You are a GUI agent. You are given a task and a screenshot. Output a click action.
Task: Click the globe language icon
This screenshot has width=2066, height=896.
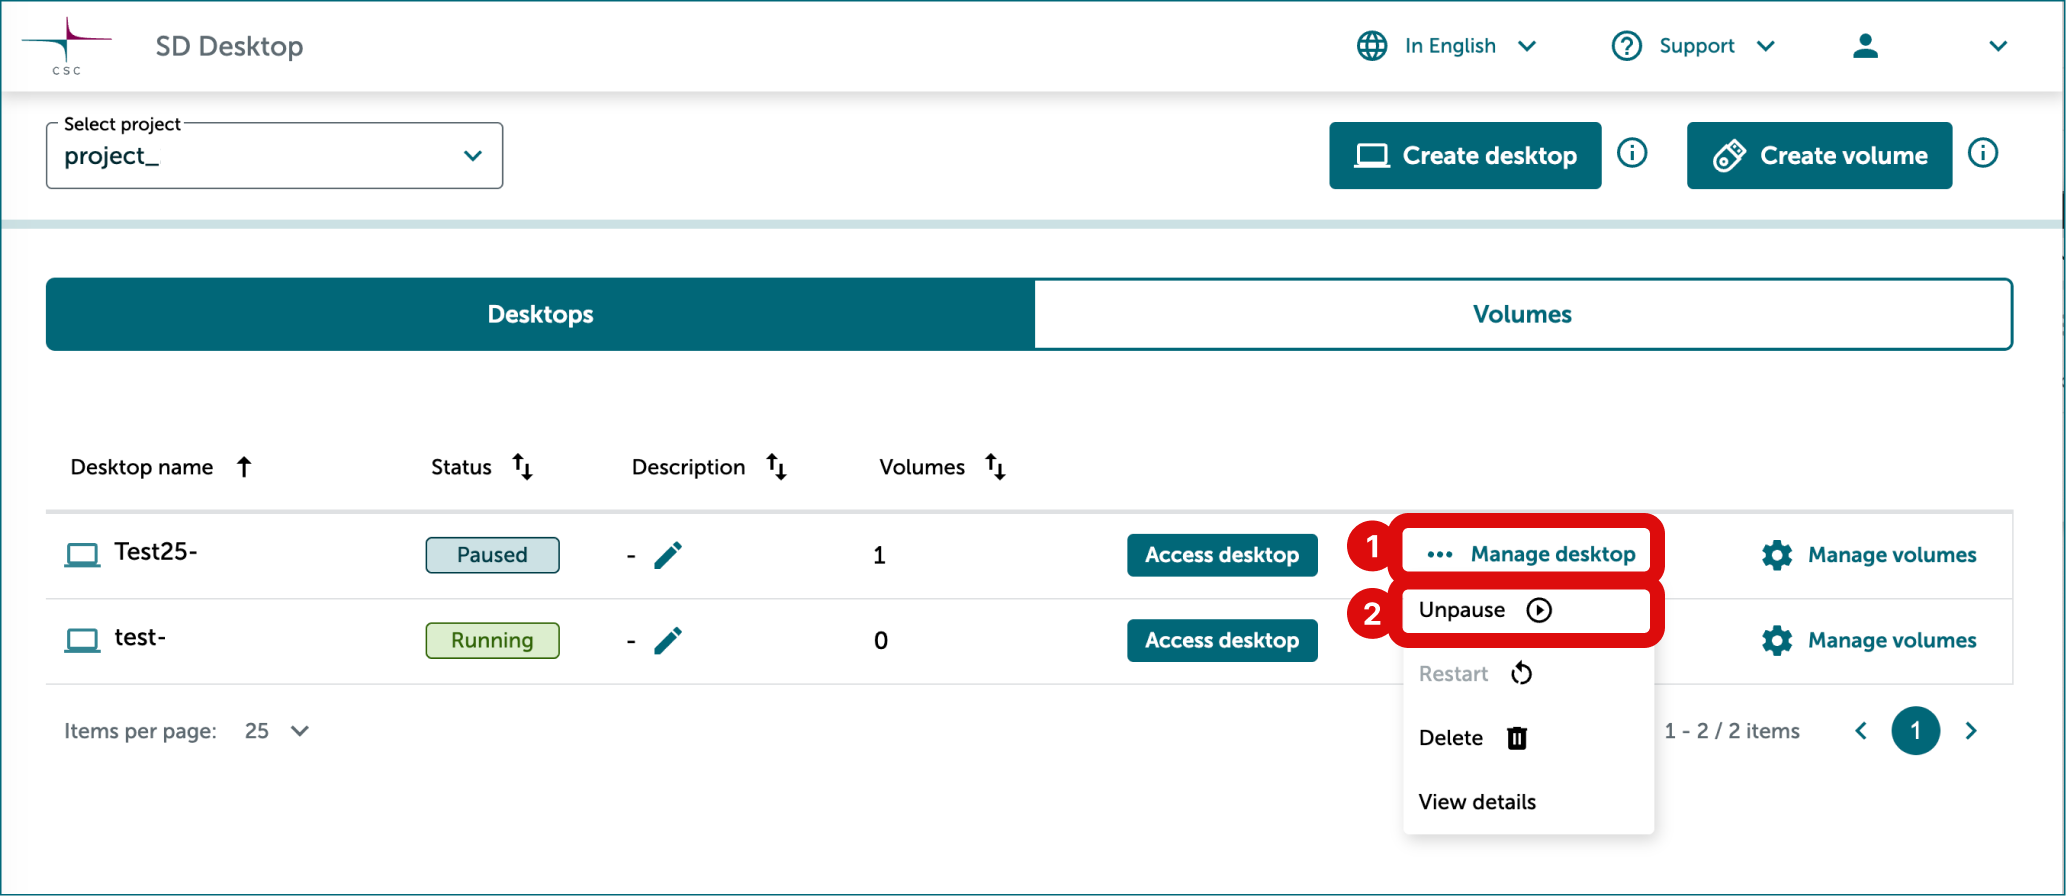coord(1372,46)
